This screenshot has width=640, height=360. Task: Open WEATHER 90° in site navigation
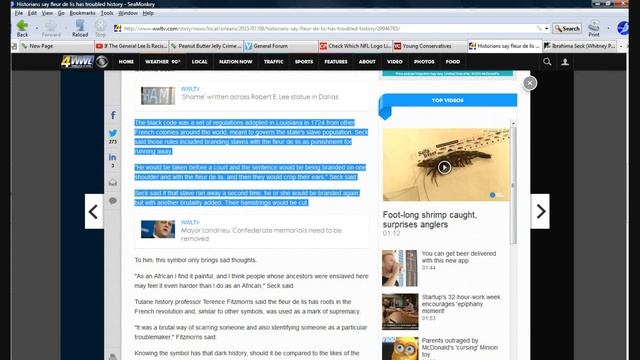[162, 62]
